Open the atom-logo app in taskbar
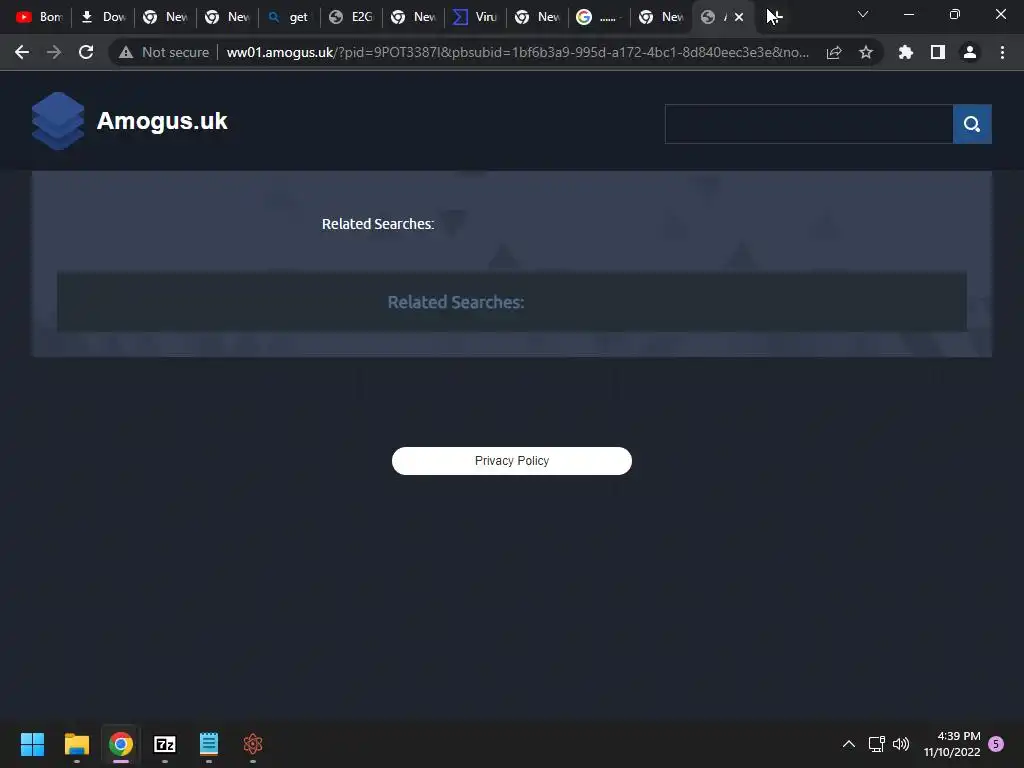This screenshot has height=768, width=1024. coord(253,744)
